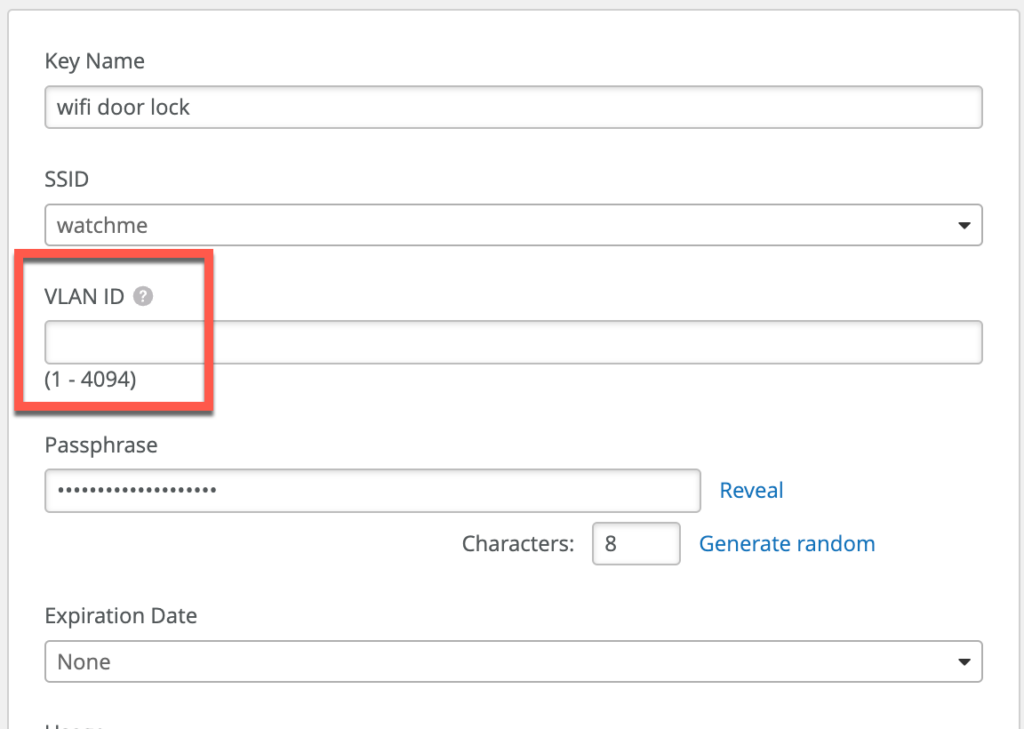Click the VLAN ID help question-mark icon
Viewport: 1024px width, 729px height.
pyautogui.click(x=144, y=296)
